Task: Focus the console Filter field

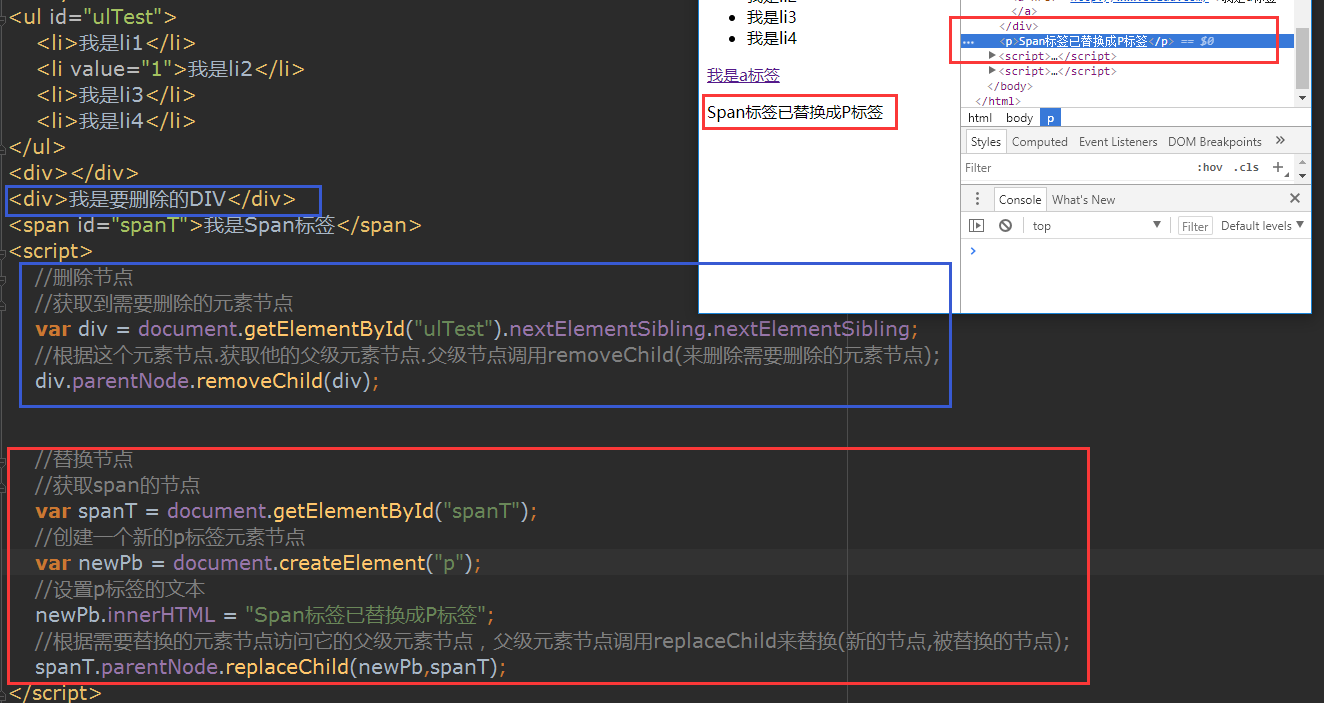Action: [x=1195, y=226]
